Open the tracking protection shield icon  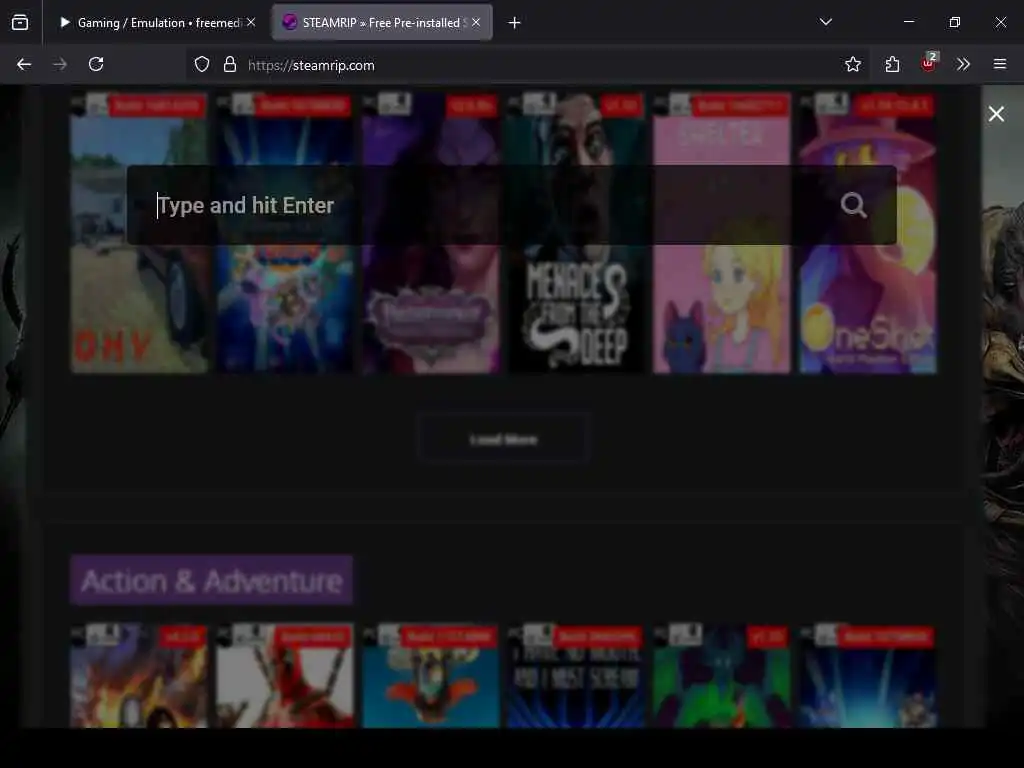click(202, 64)
